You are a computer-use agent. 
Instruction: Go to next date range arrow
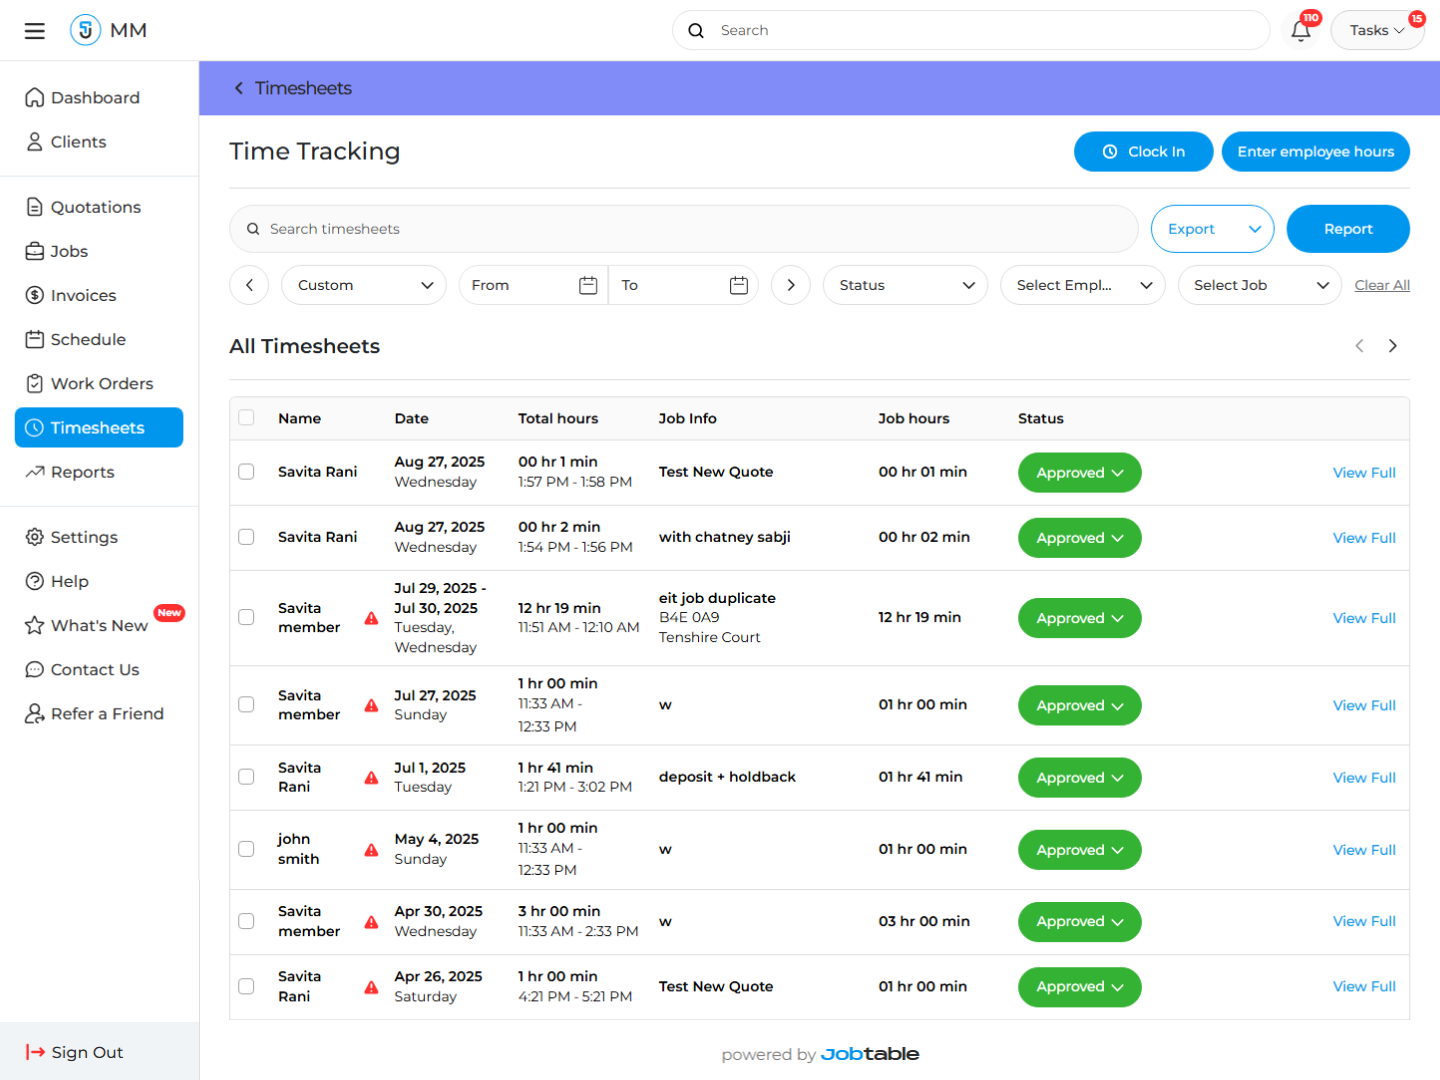coord(790,285)
